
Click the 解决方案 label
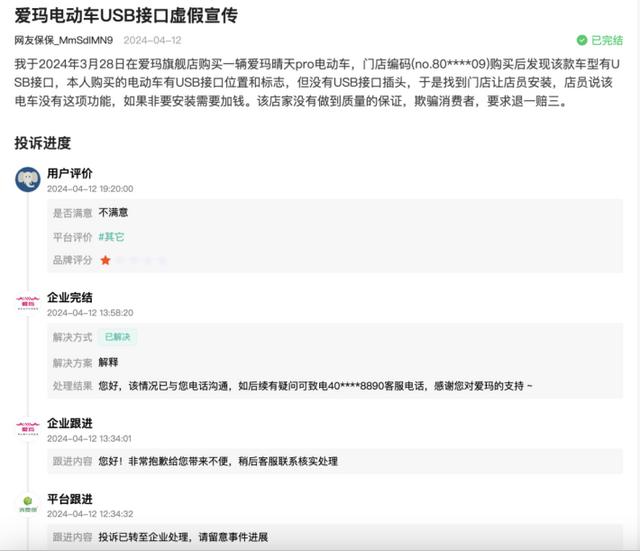[x=72, y=362]
